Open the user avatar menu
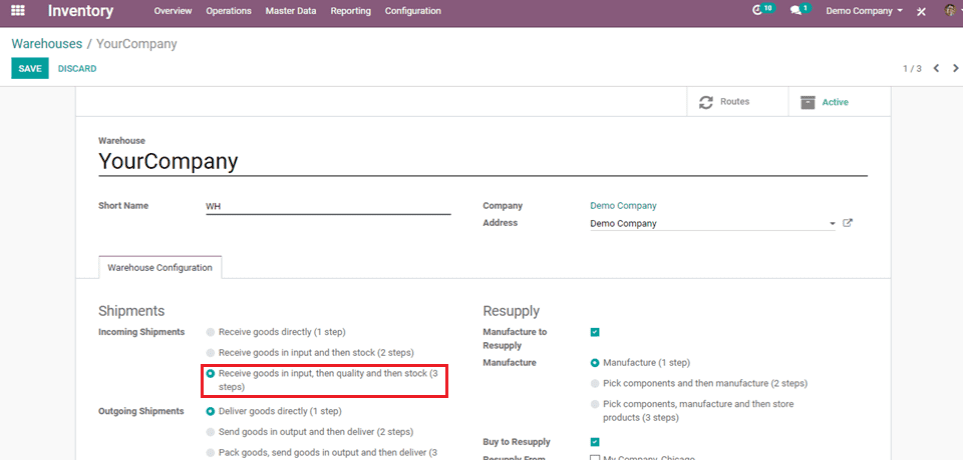Viewport: 963px width, 460px height. pos(948,11)
